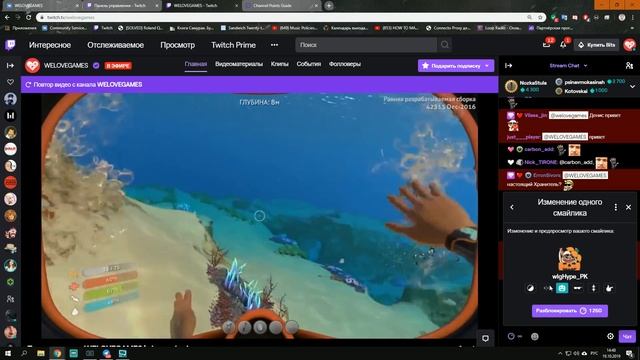Open the notifications bell
Image resolution: width=640 pixels, height=360 pixels.
[563, 45]
